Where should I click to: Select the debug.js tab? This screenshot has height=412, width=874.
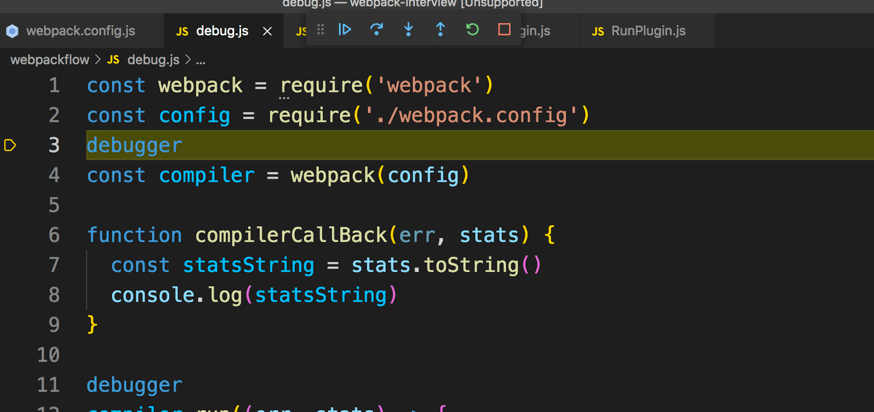(x=221, y=31)
